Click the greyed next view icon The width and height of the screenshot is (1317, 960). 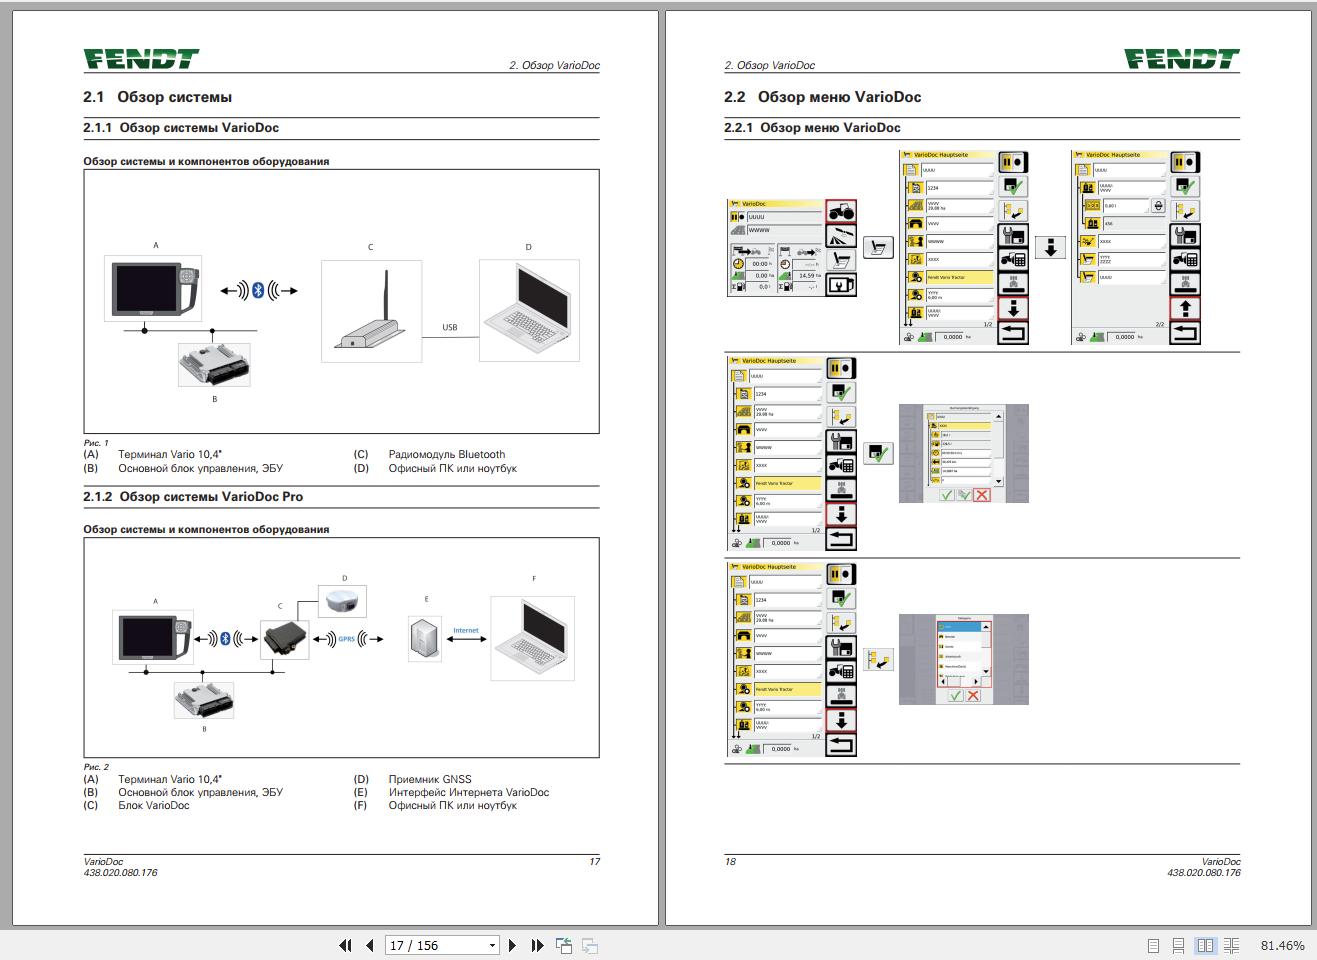coord(590,945)
